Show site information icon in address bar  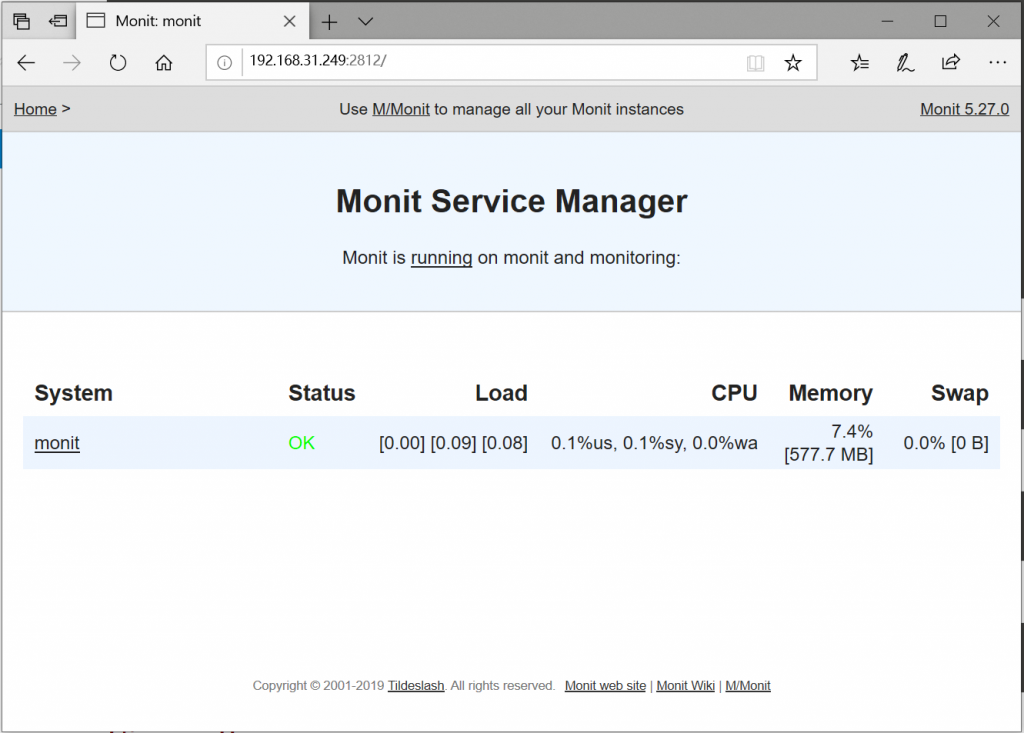coord(224,63)
